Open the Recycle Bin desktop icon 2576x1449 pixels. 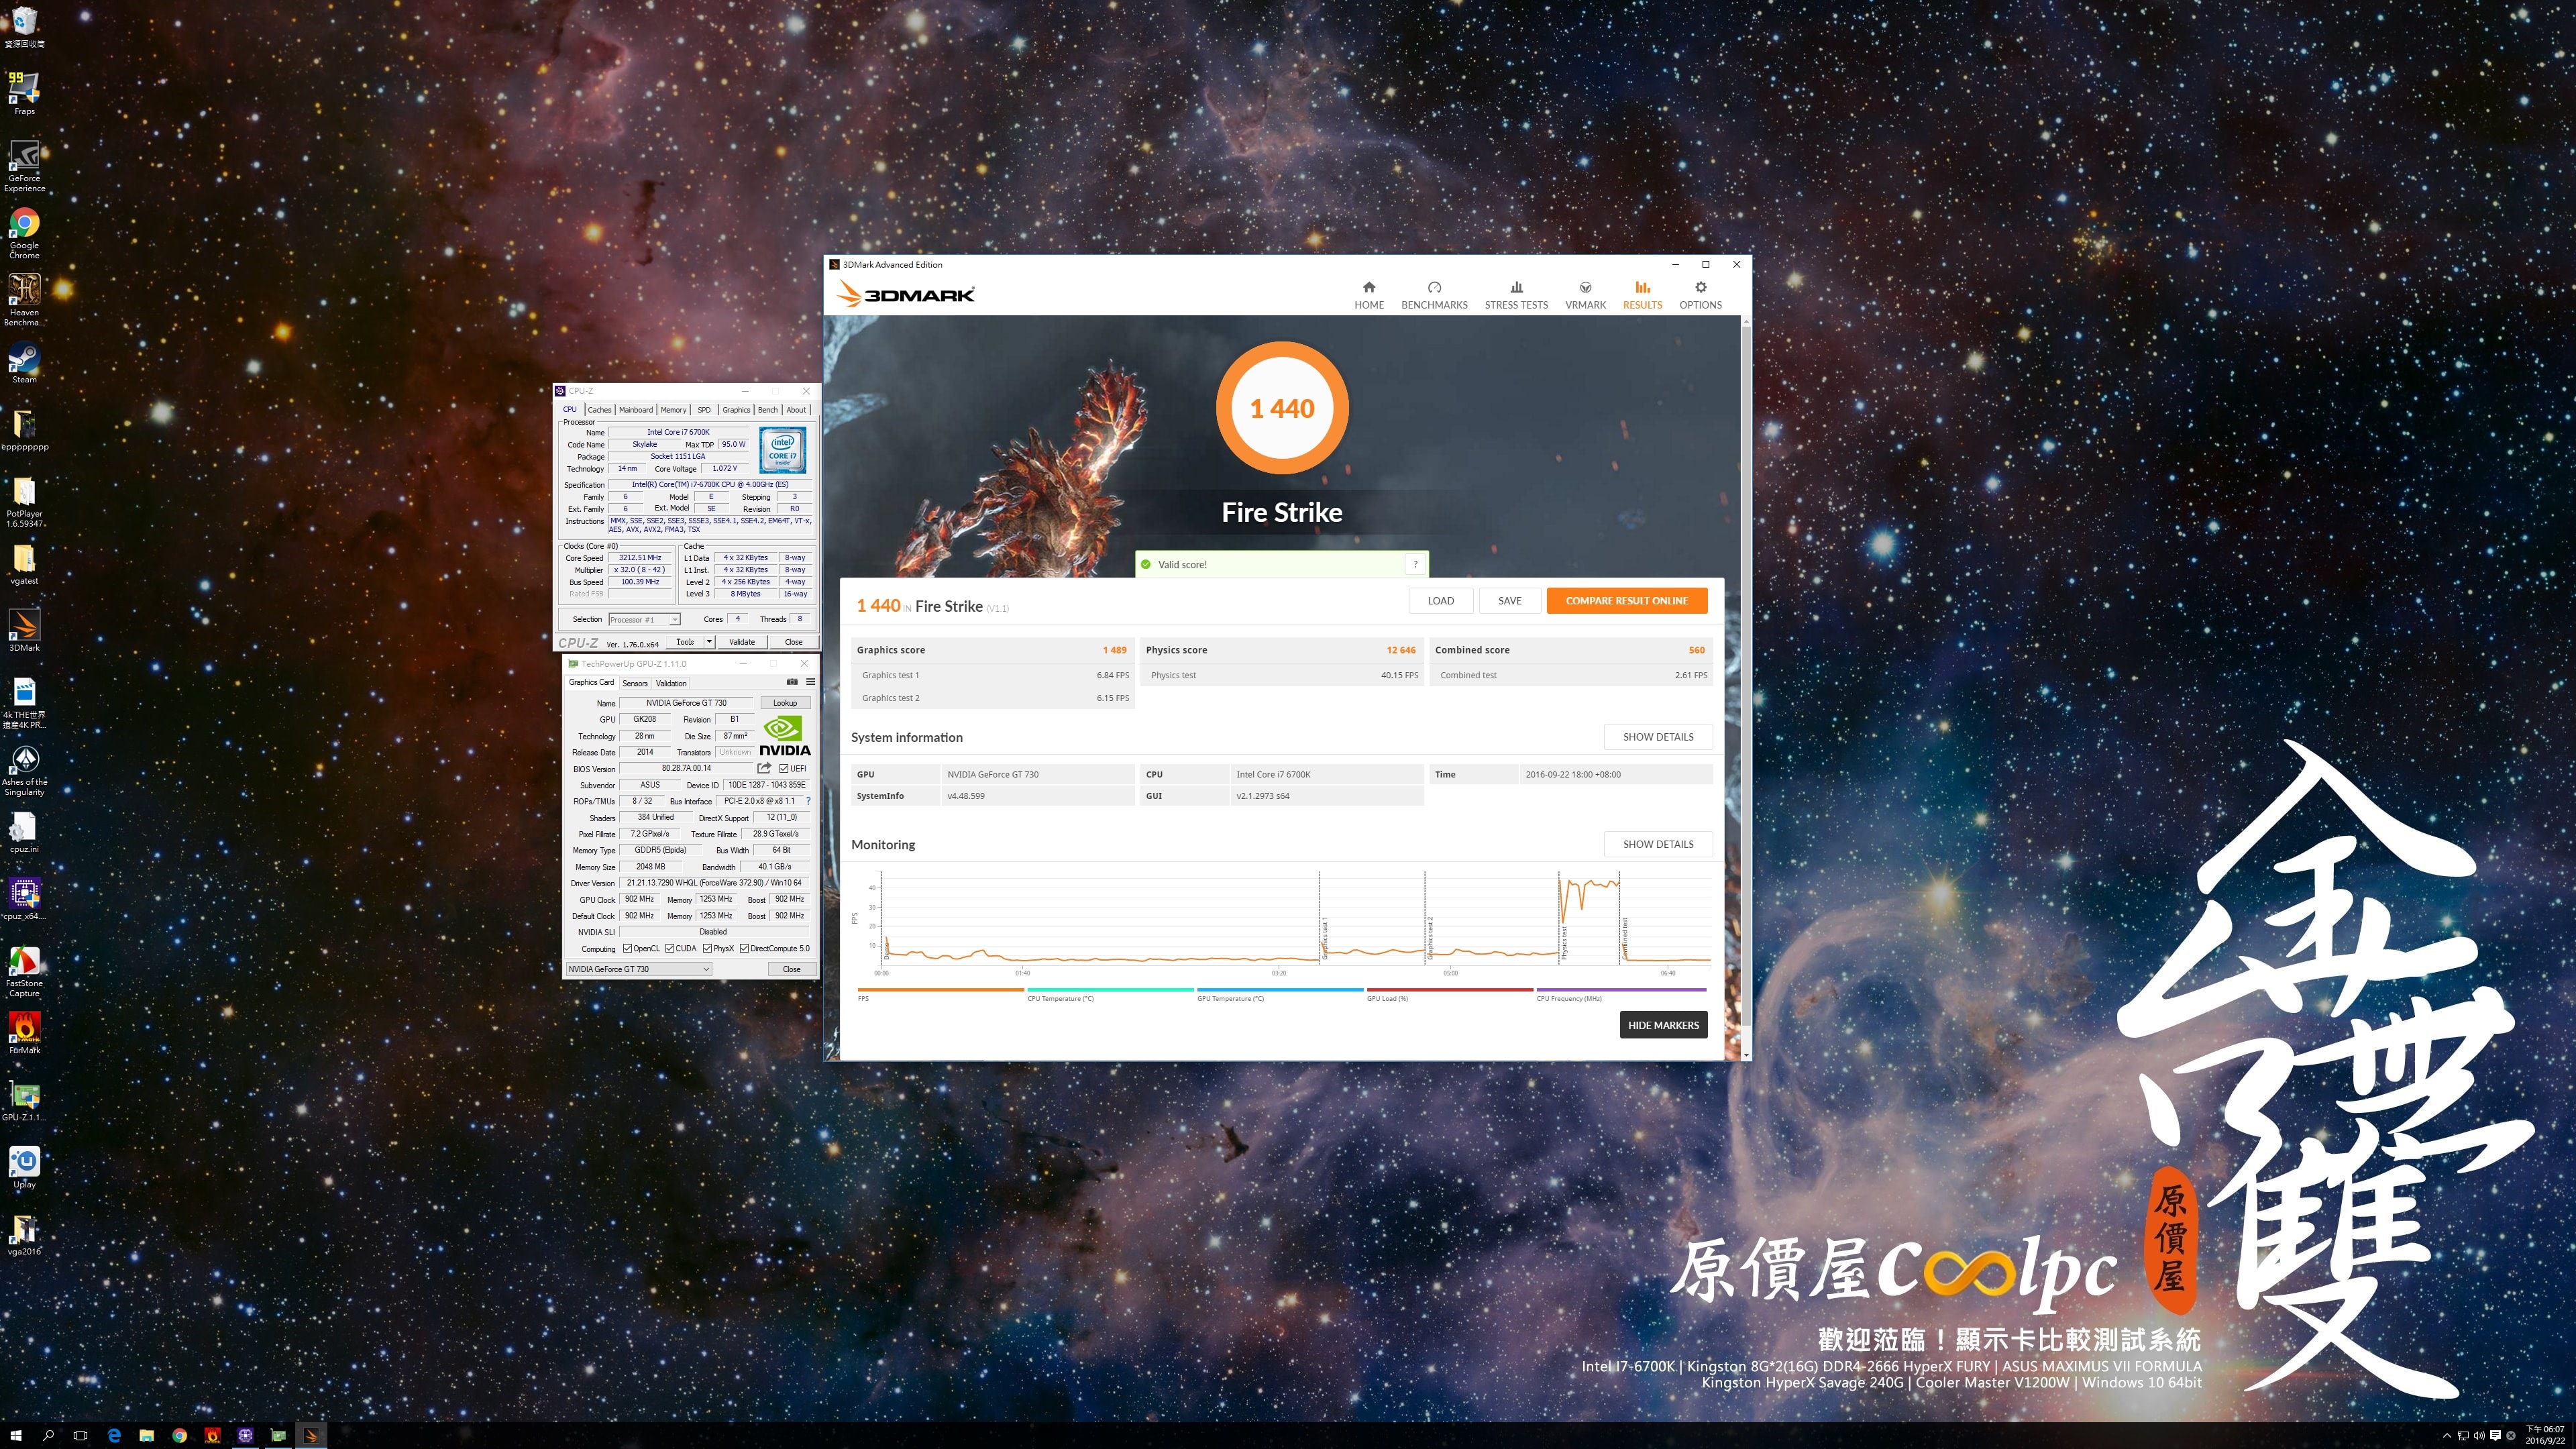point(24,26)
